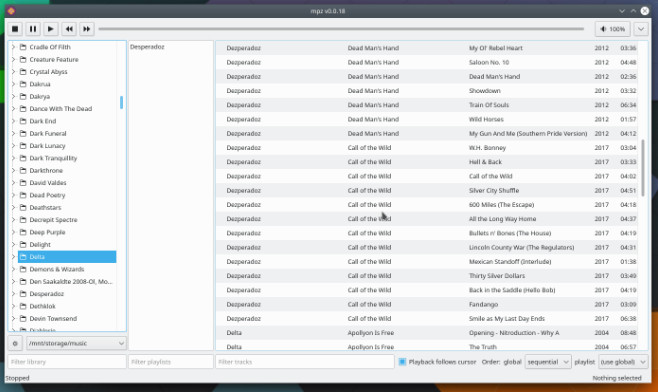
Task: Select the Desperadoz folder icon
Action: (24, 294)
